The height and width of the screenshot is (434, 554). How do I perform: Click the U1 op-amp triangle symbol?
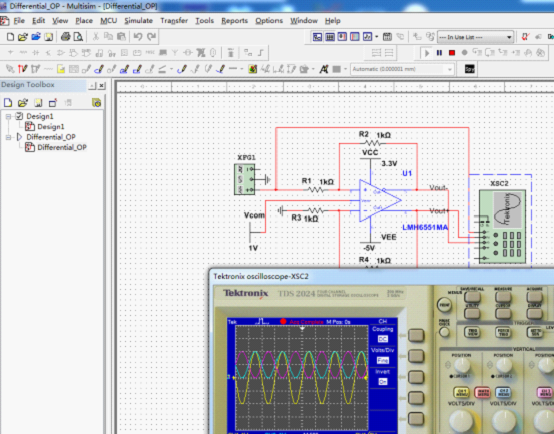pyautogui.click(x=380, y=200)
